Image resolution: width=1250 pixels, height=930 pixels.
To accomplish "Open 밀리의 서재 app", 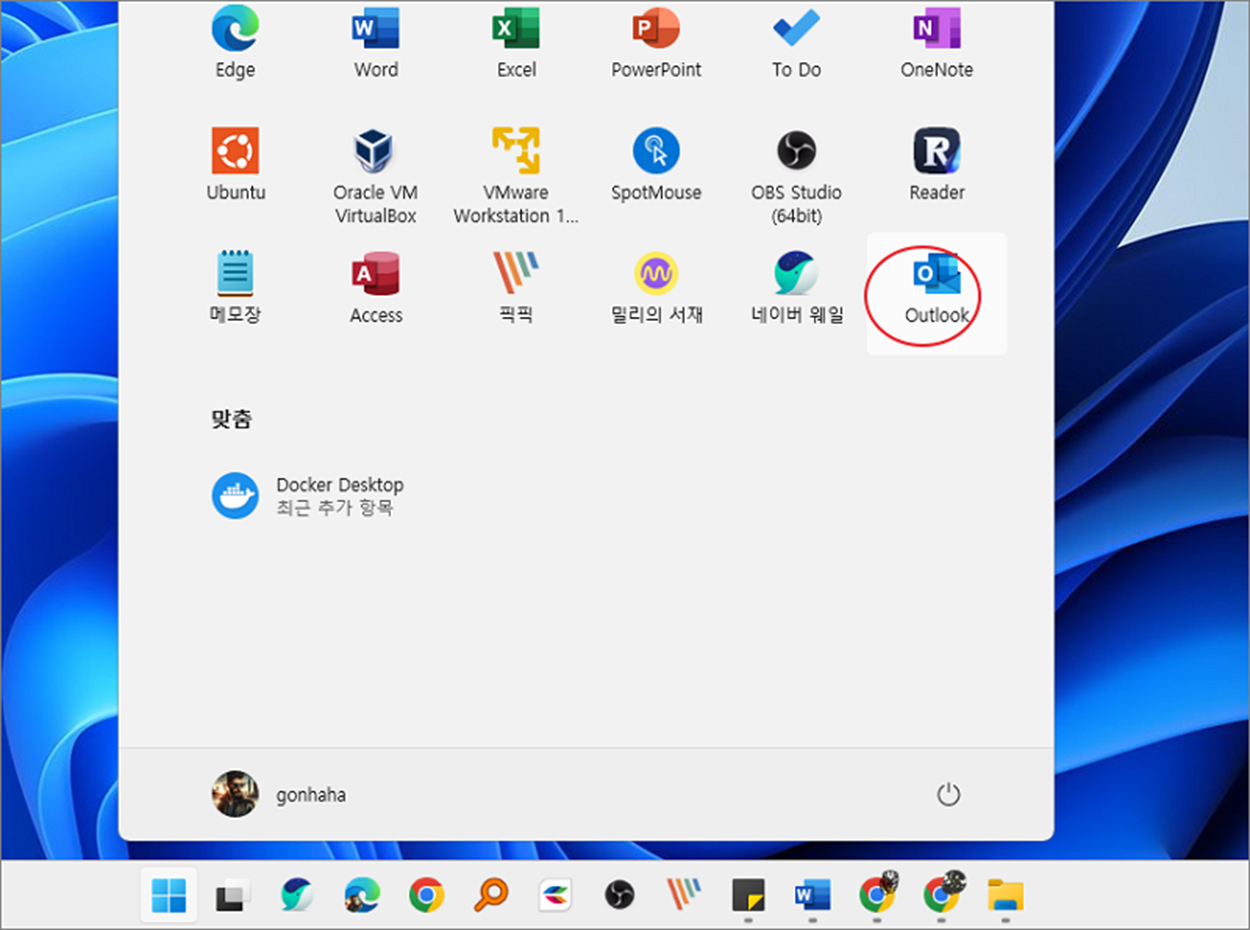I will (656, 288).
